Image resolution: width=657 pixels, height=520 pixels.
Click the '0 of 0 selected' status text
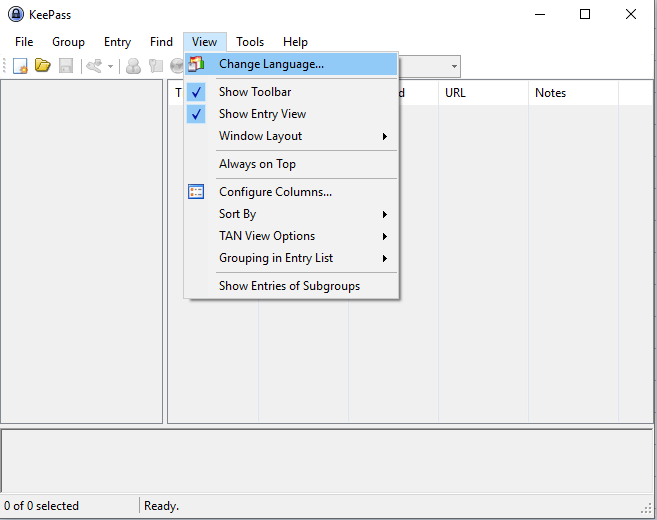pos(41,506)
